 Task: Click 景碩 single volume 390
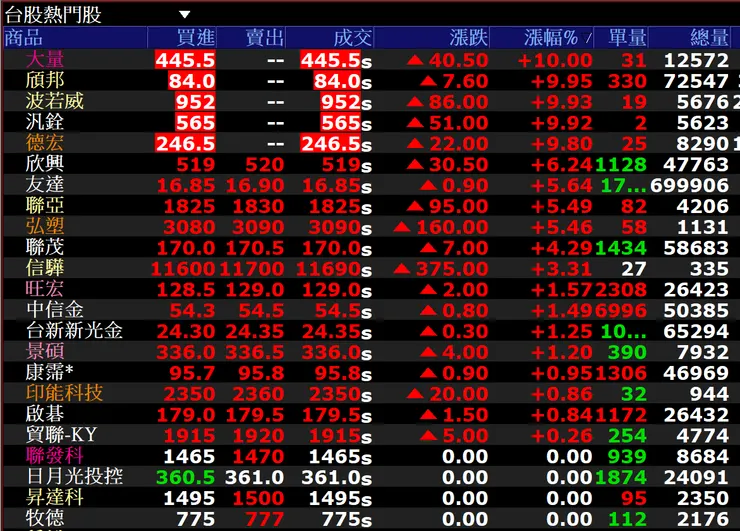(627, 353)
